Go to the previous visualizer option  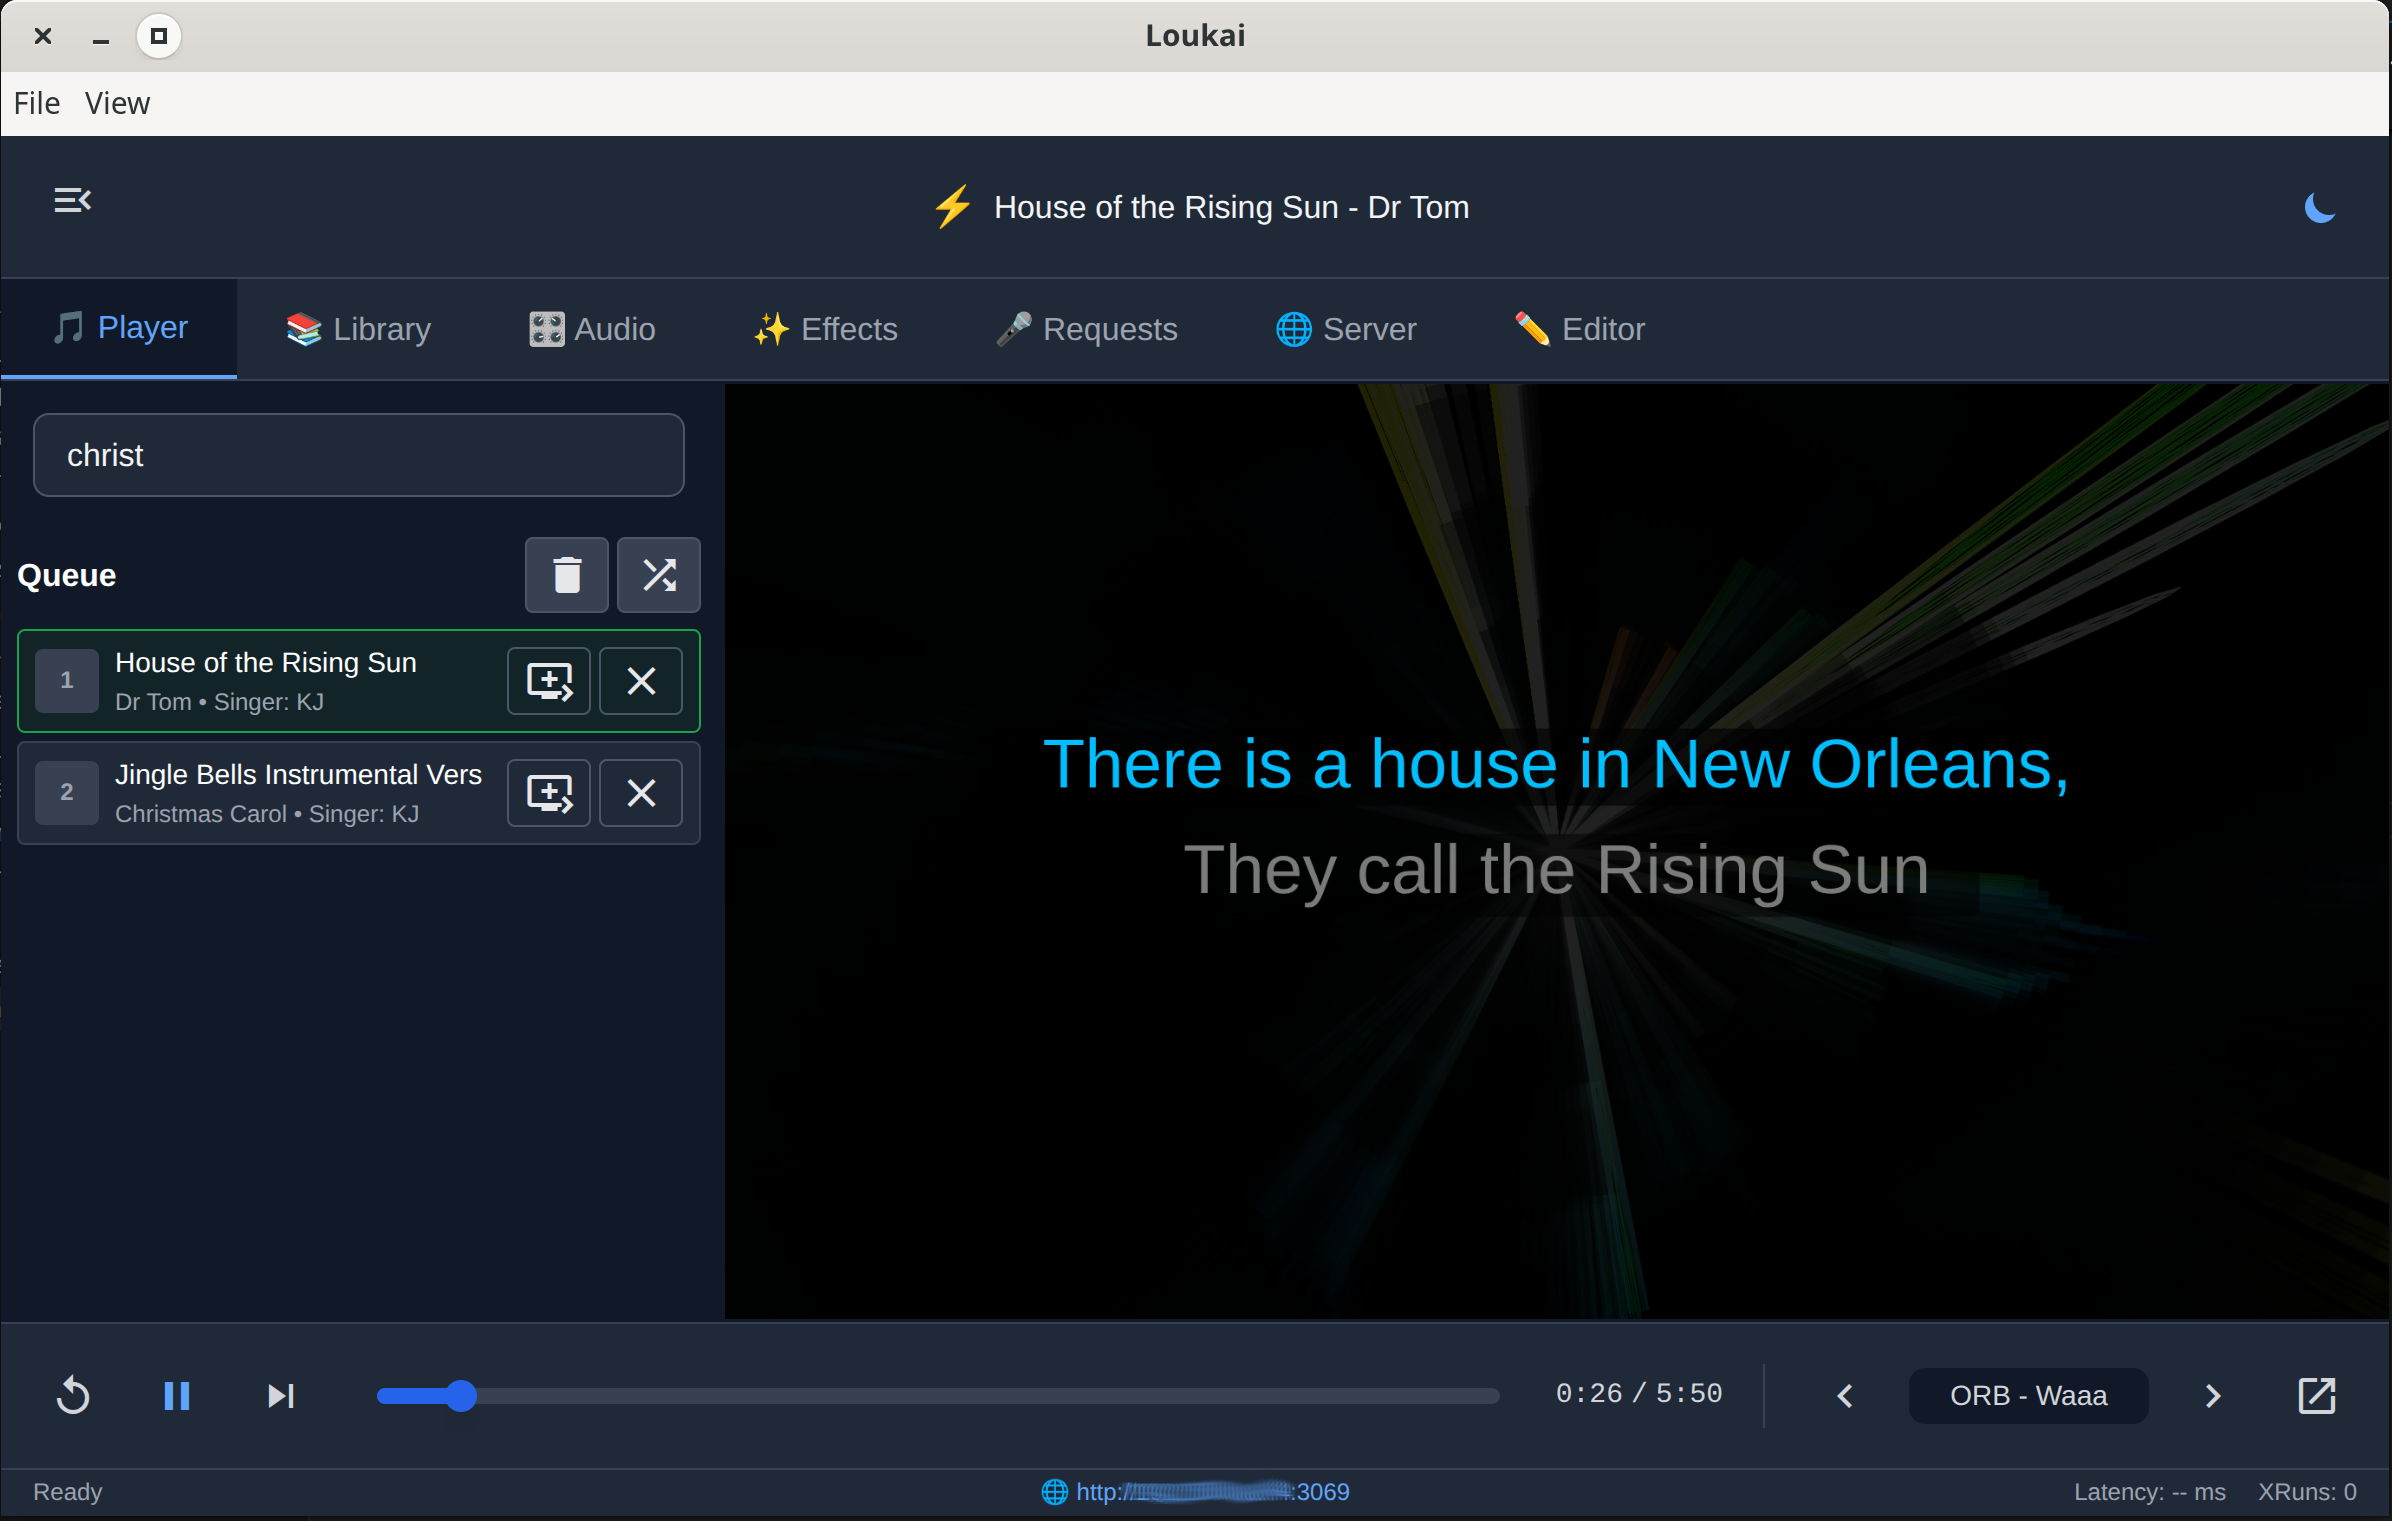pyautogui.click(x=1843, y=1396)
